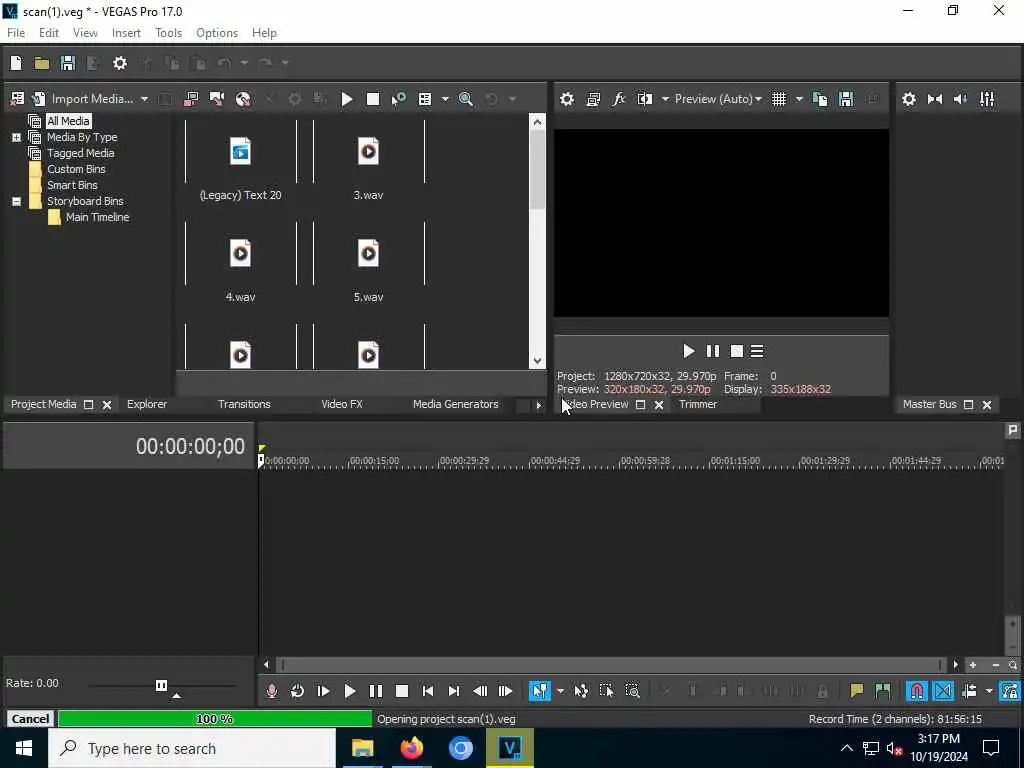
Task: Open the Preview (Auto) quality dropdown
Action: tap(718, 99)
